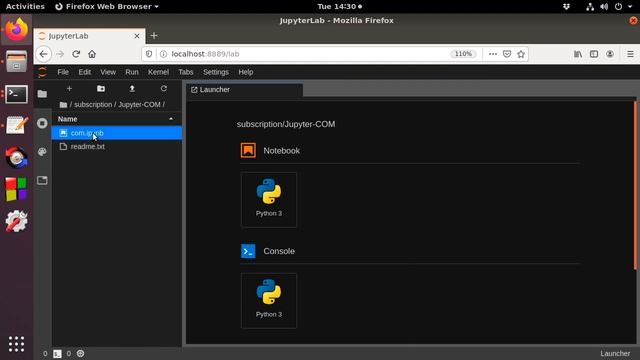Open the Firefox hamburger menu
The height and width of the screenshot is (360, 640).
coord(630,54)
